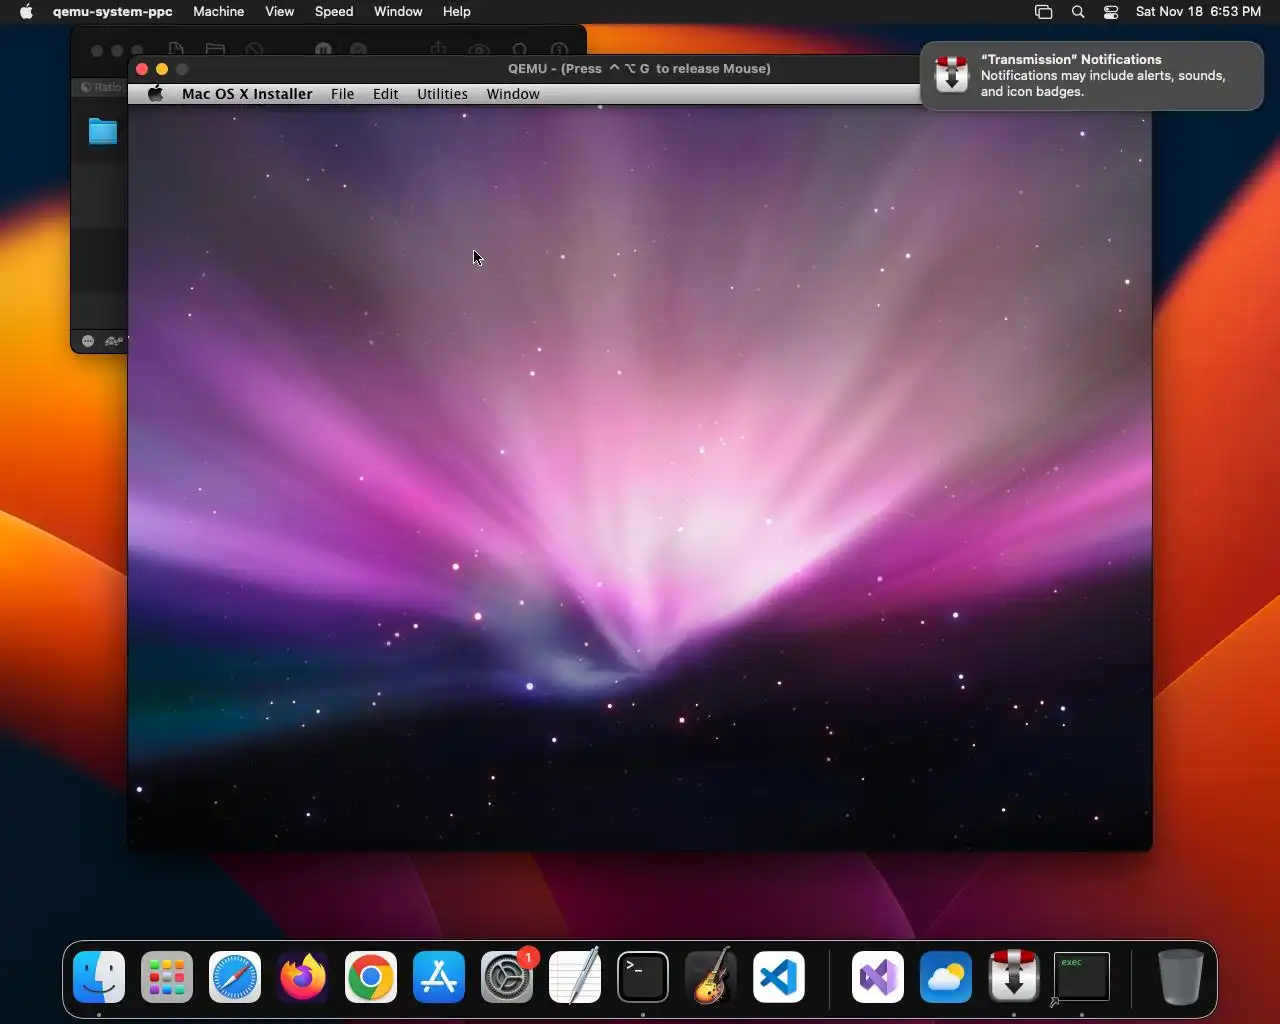Toggle the turtle speed limit in Transmission
This screenshot has height=1024, width=1280.
coord(114,341)
